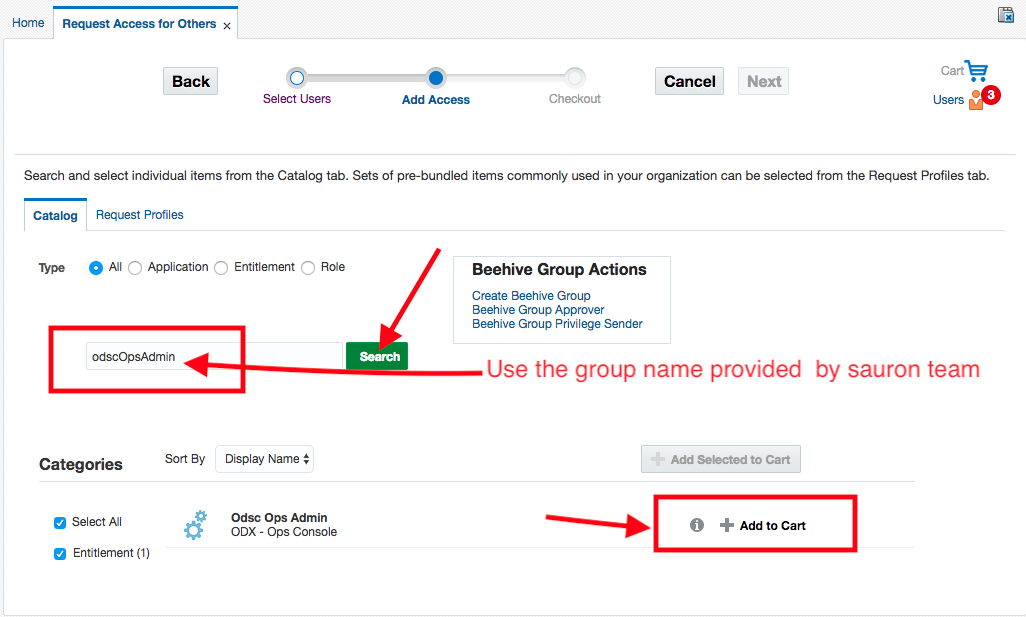1026x617 pixels.
Task: Uncheck the Select All checkbox
Action: tap(60, 522)
